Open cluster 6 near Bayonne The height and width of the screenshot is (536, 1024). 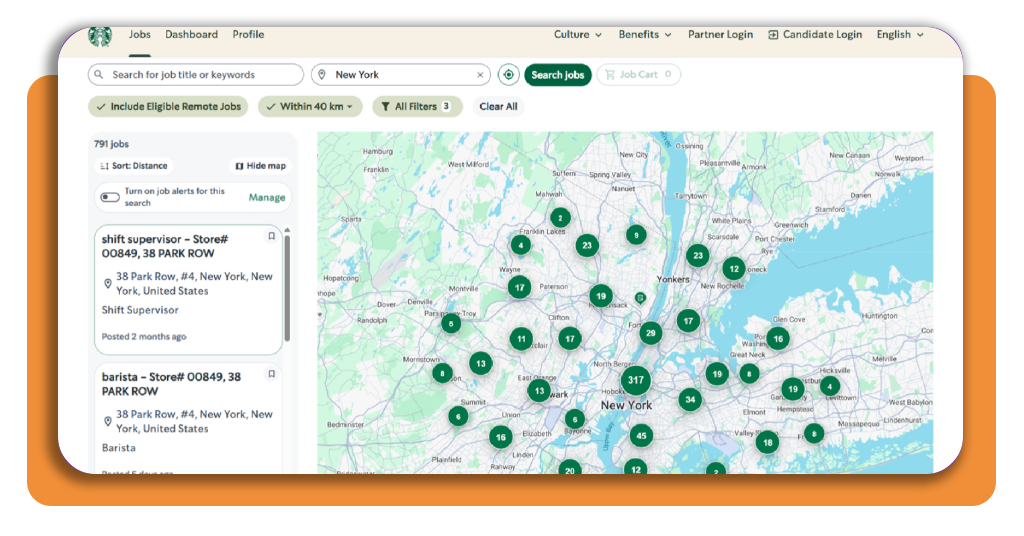click(x=574, y=419)
